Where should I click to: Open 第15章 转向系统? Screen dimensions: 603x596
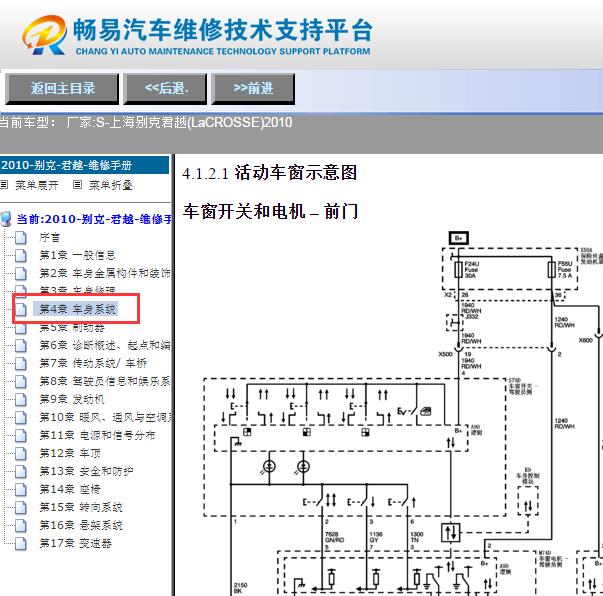coord(81,508)
